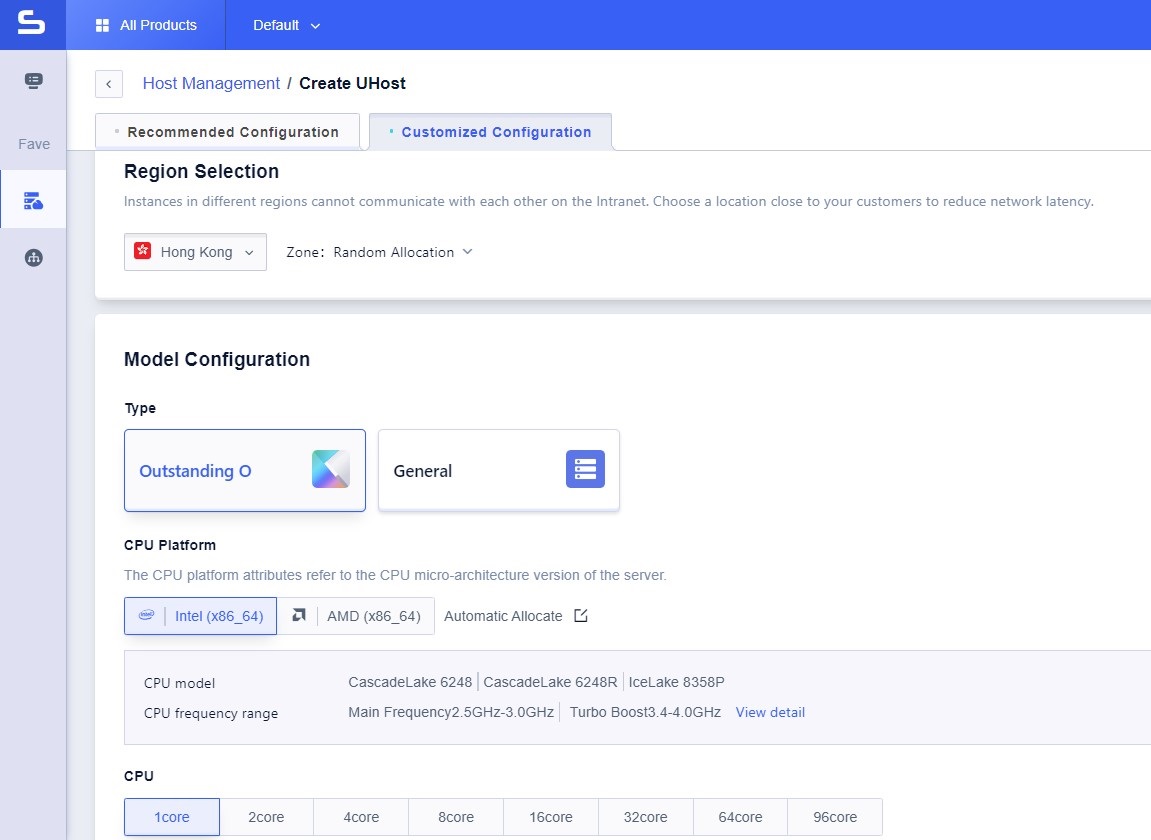
Task: Switch to the Recommended Configuration tab
Action: tap(232, 131)
